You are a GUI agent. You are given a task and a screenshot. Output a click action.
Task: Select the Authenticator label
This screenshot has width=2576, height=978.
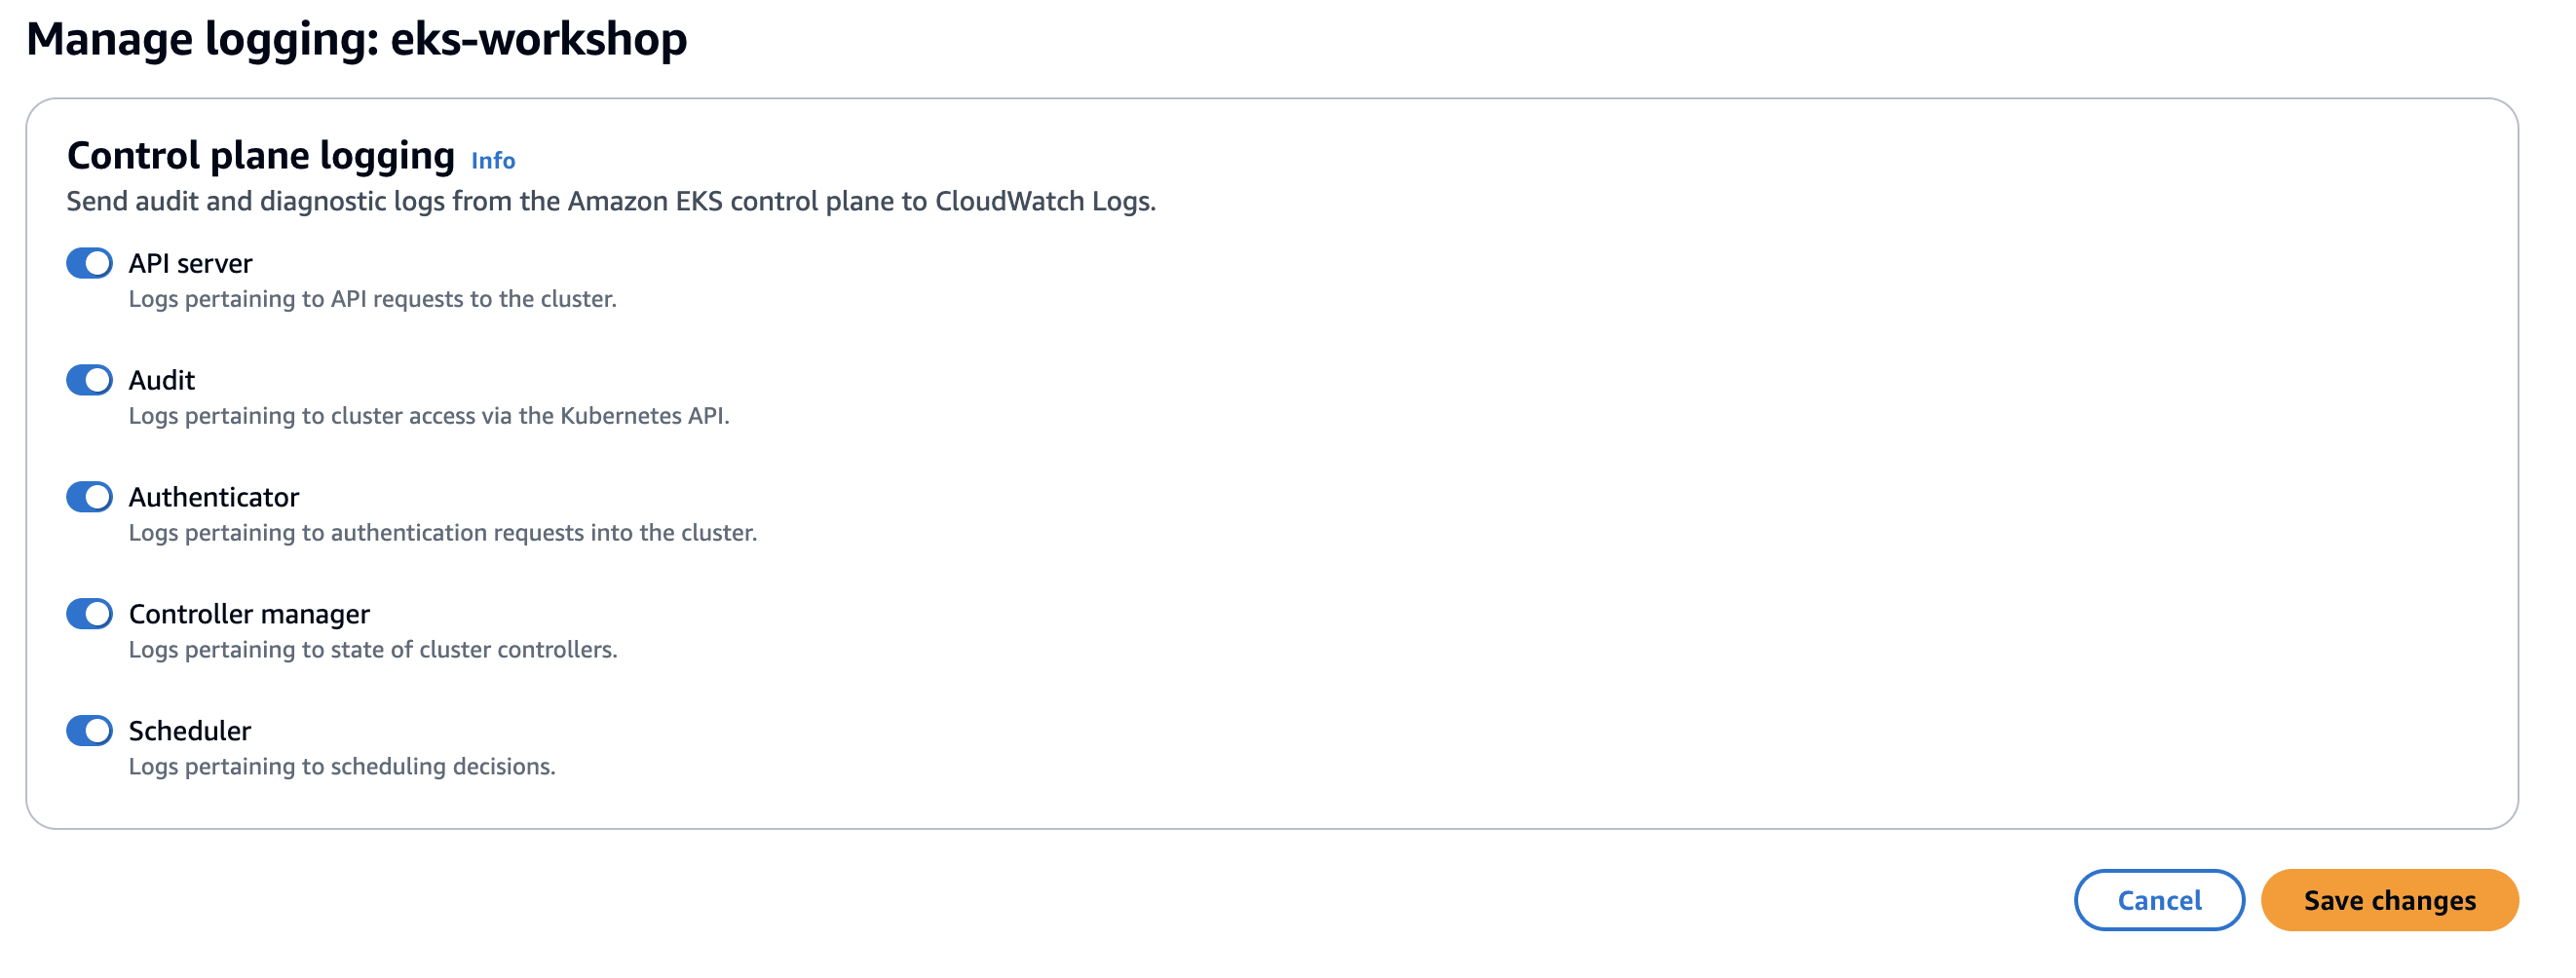click(215, 497)
